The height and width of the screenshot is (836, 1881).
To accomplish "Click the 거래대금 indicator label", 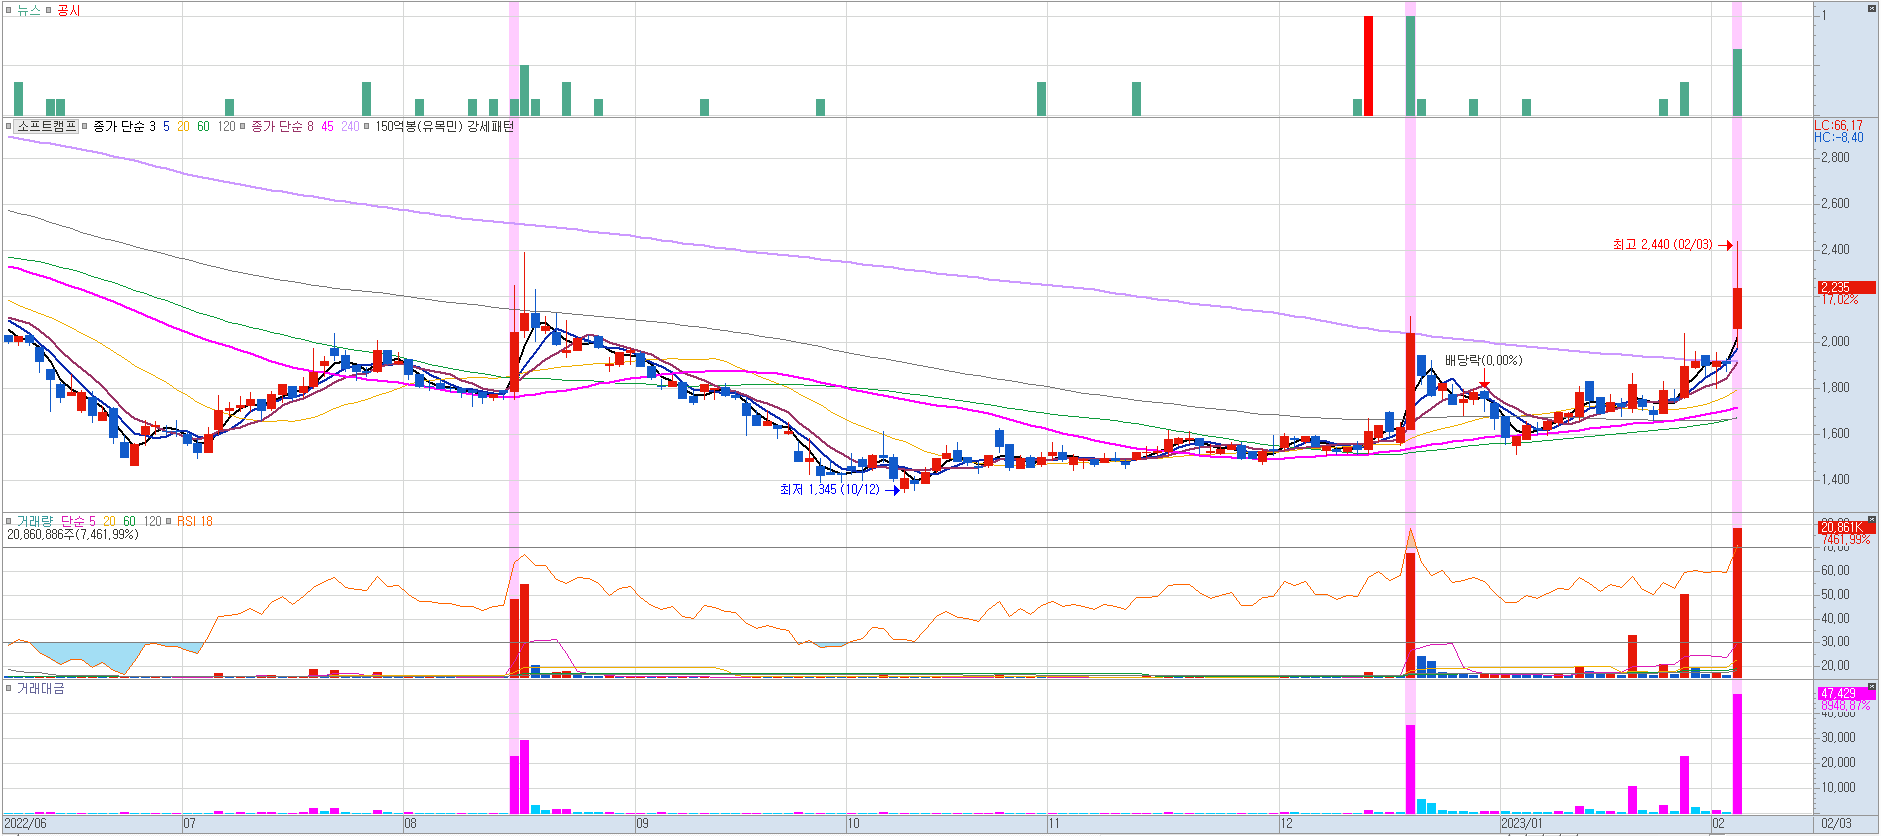I will tap(40, 688).
